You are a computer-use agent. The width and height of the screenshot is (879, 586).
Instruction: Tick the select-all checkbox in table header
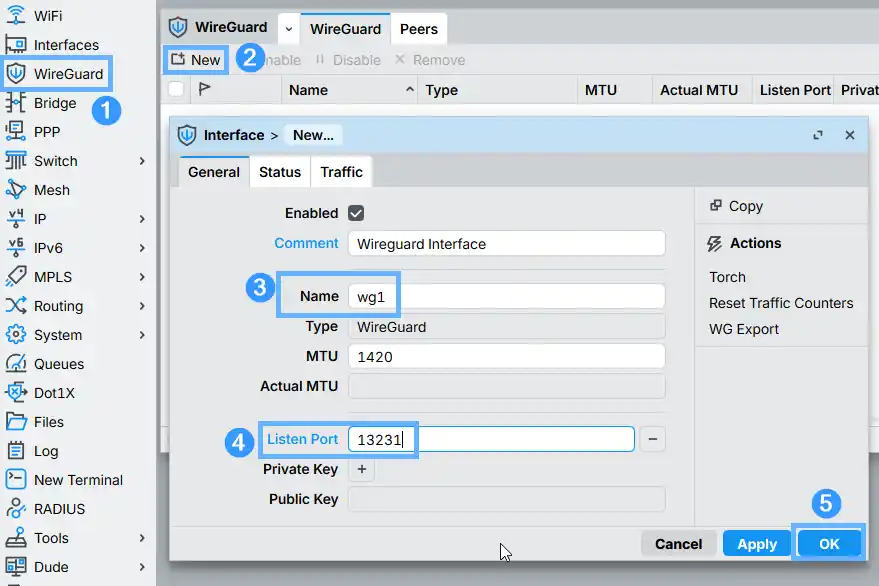coord(176,89)
